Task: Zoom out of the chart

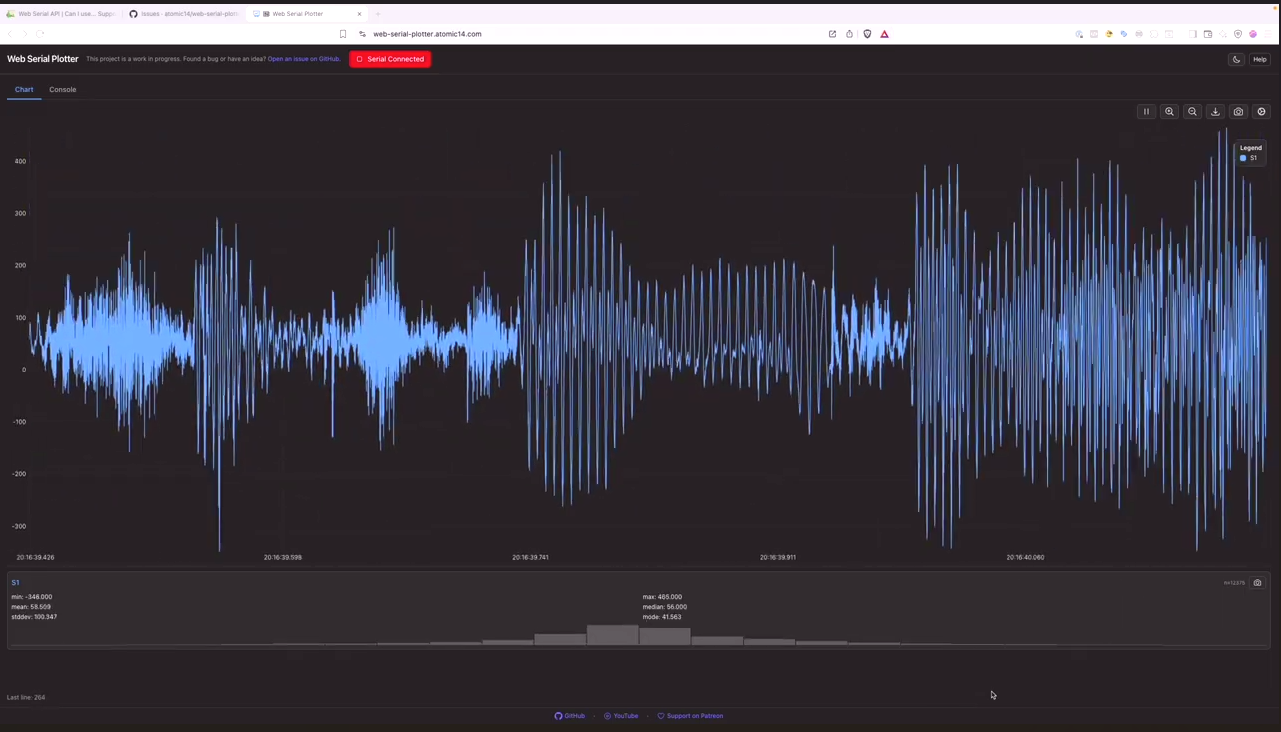Action: pyautogui.click(x=1192, y=112)
